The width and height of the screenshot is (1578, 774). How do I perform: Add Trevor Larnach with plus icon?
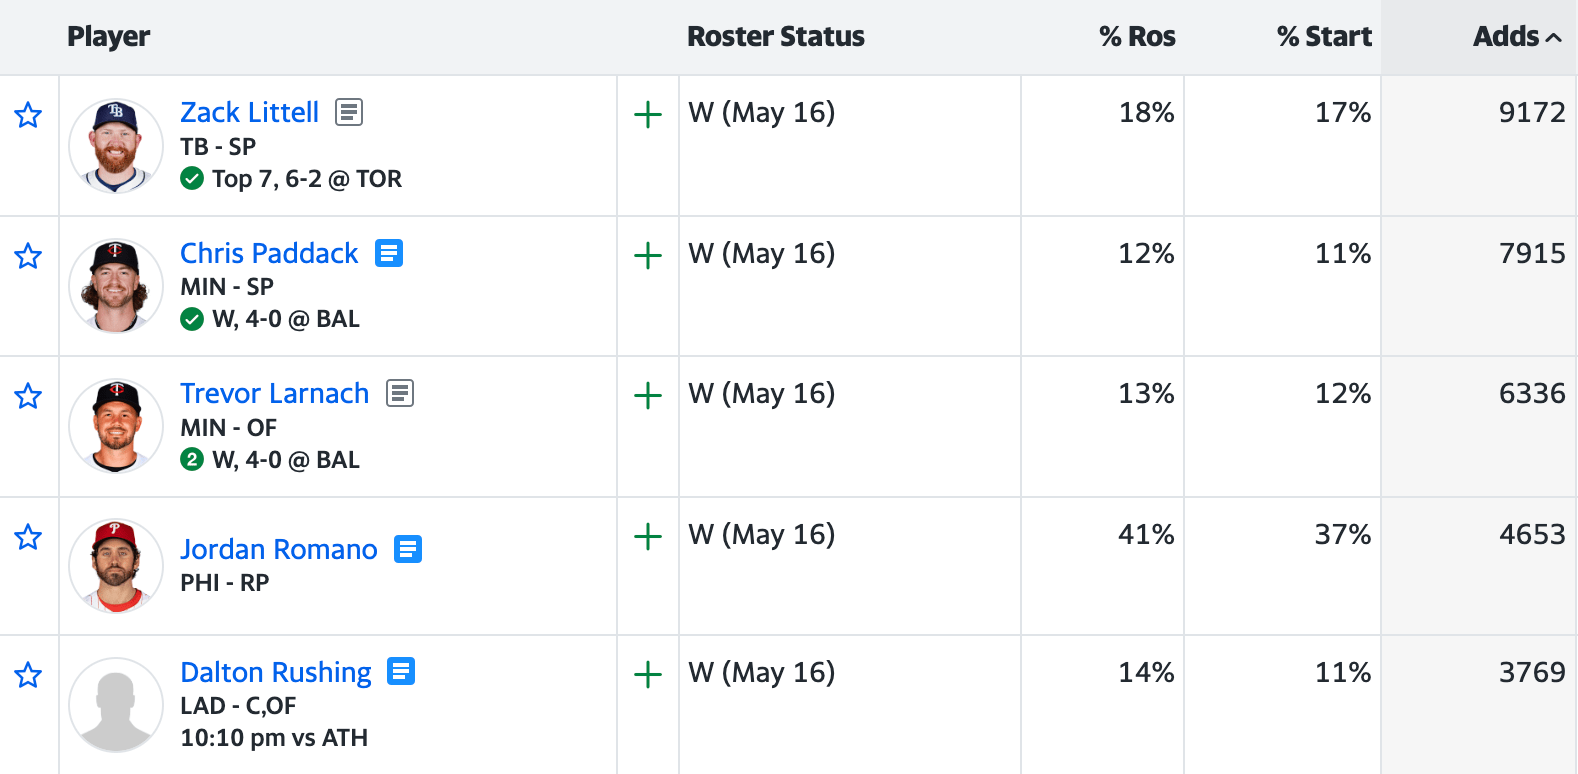tap(648, 396)
